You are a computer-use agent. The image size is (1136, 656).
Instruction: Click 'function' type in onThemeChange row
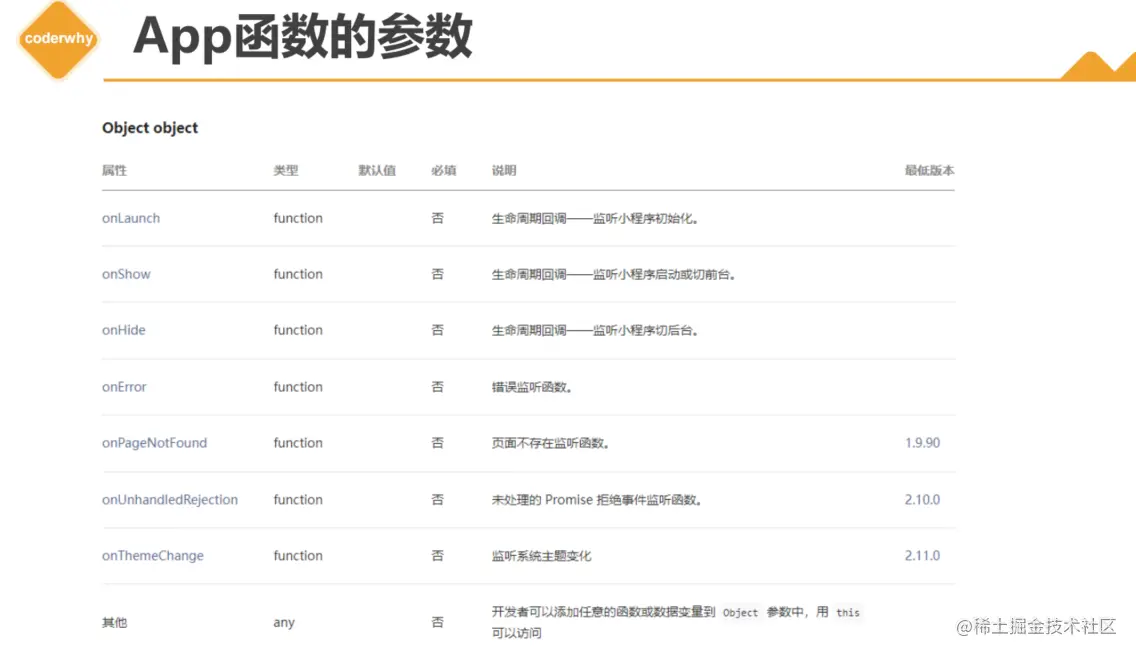coord(298,555)
